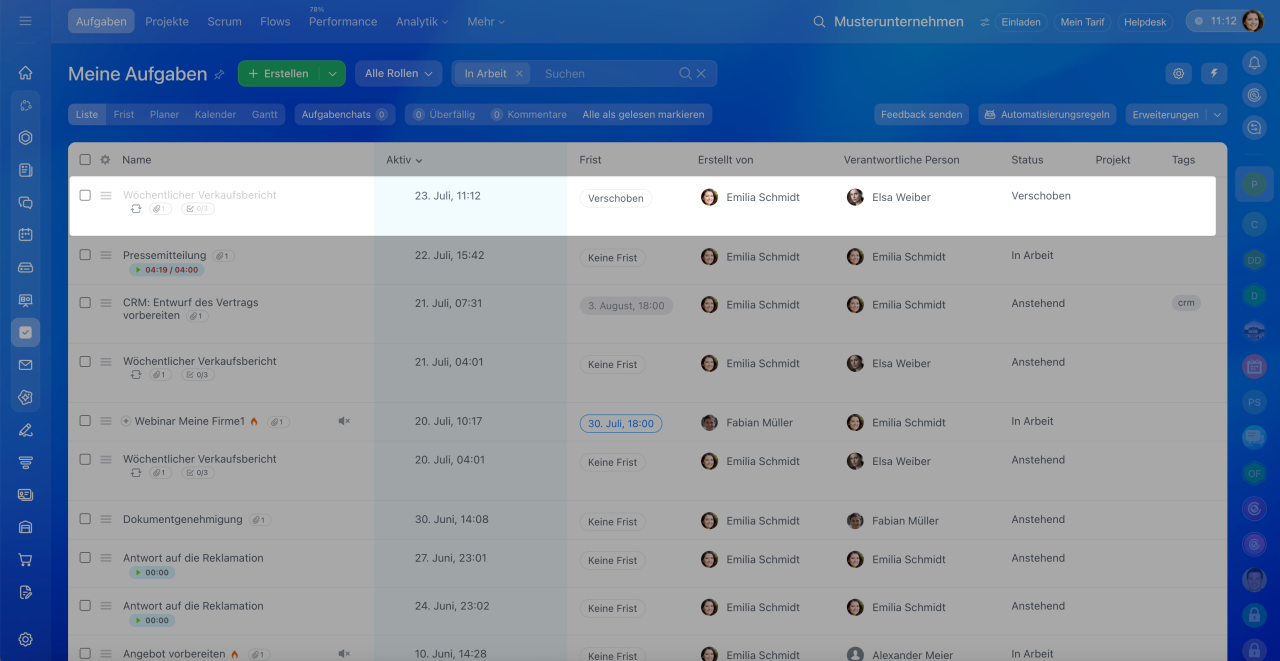Open the hamburger menu icon

coord(25,21)
